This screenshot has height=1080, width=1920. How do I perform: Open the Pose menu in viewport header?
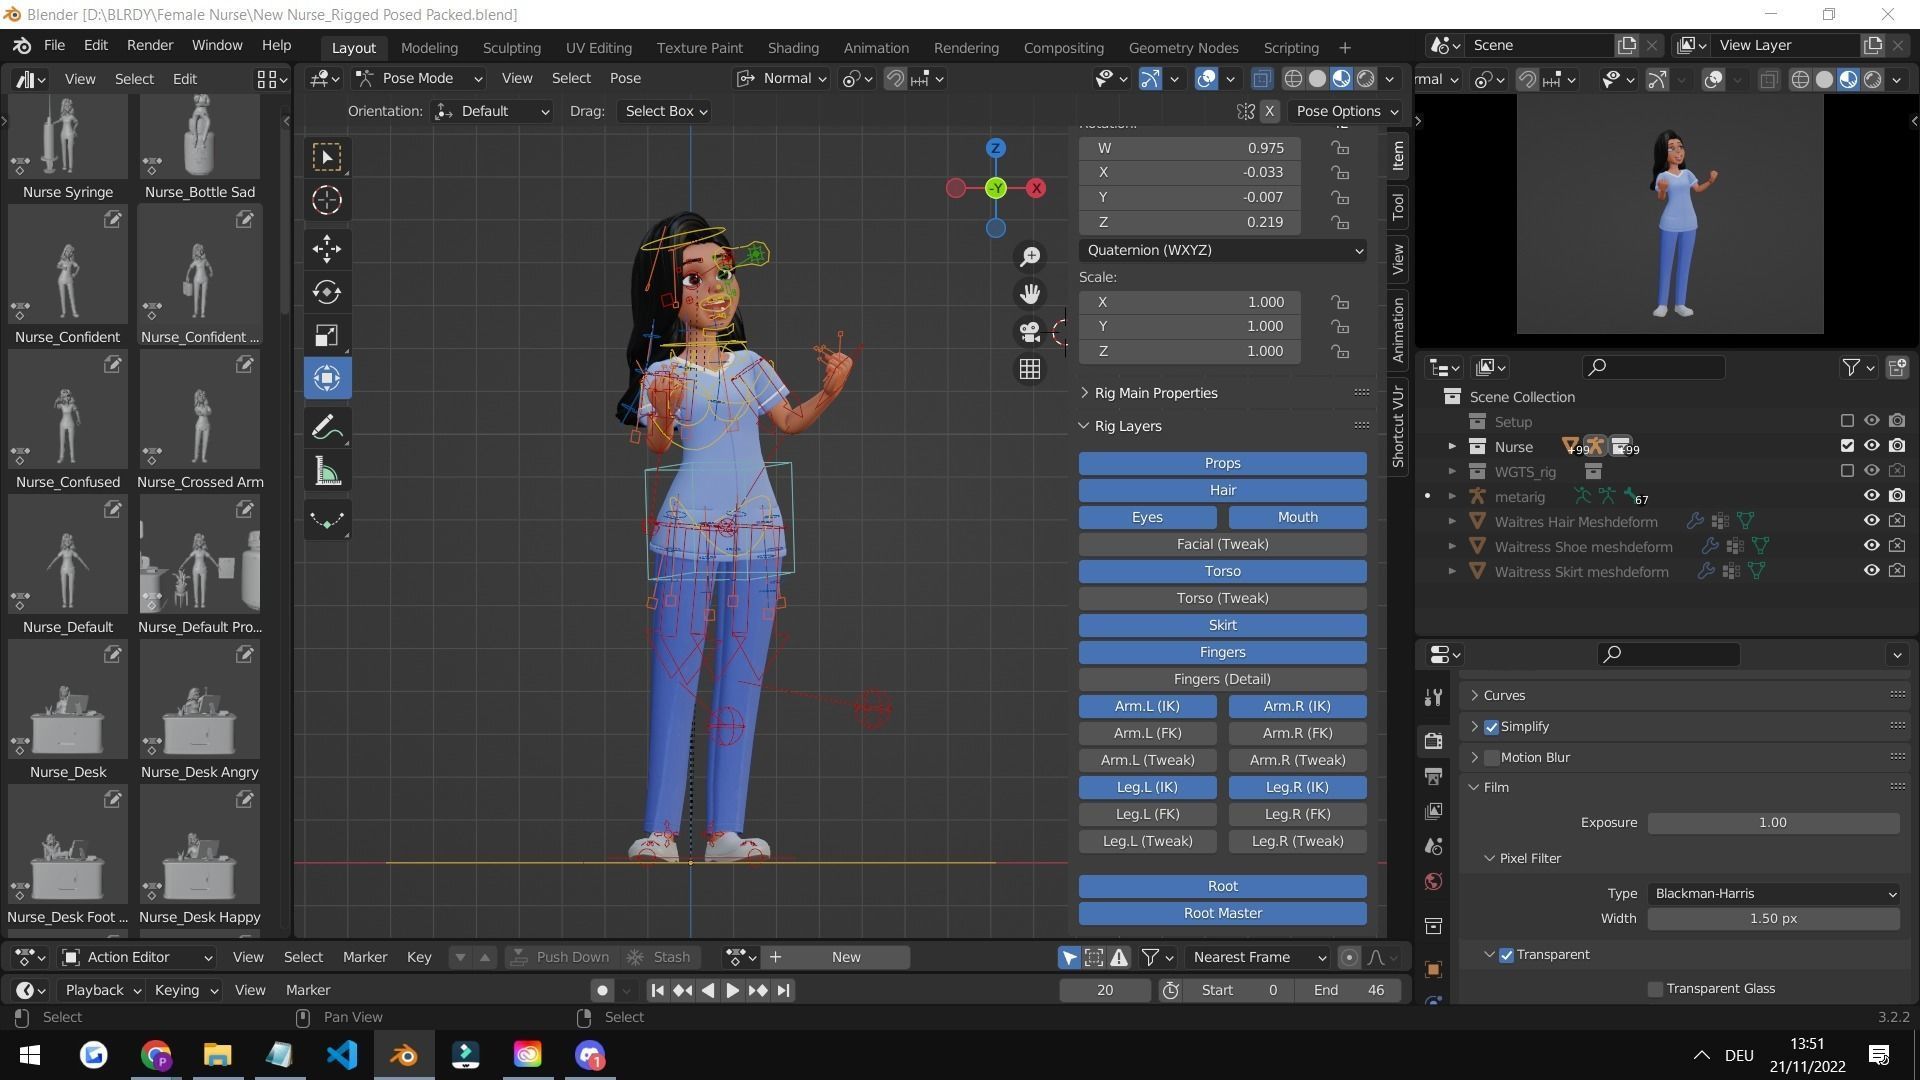(x=625, y=78)
